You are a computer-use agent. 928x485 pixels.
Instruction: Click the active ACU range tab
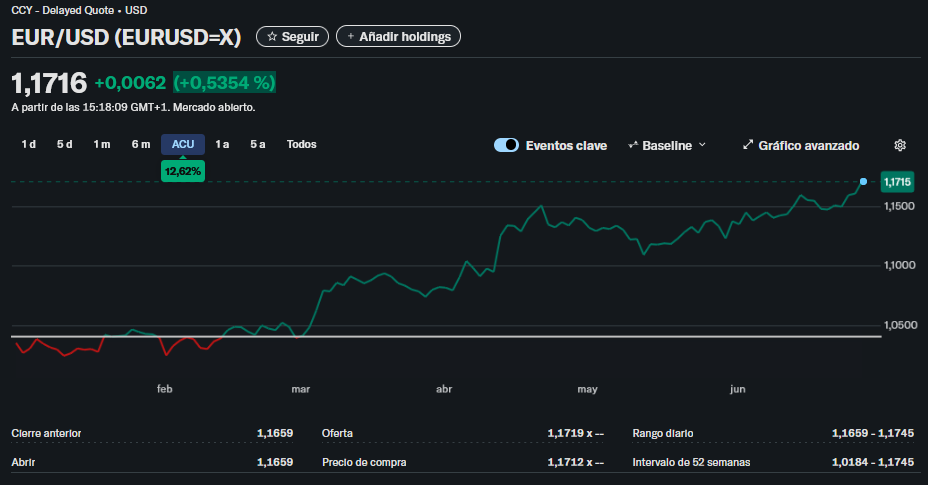tap(183, 144)
